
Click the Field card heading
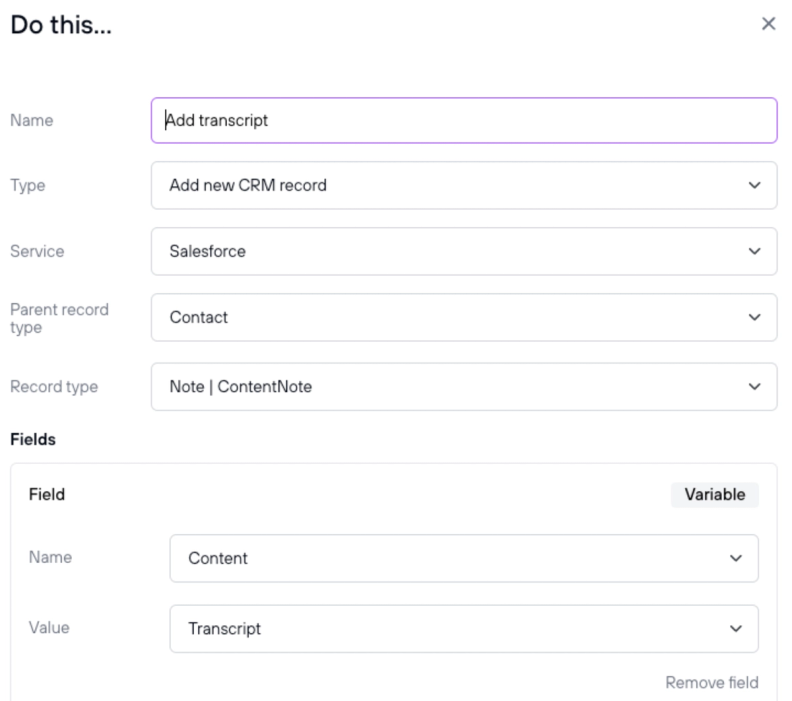tap(47, 494)
